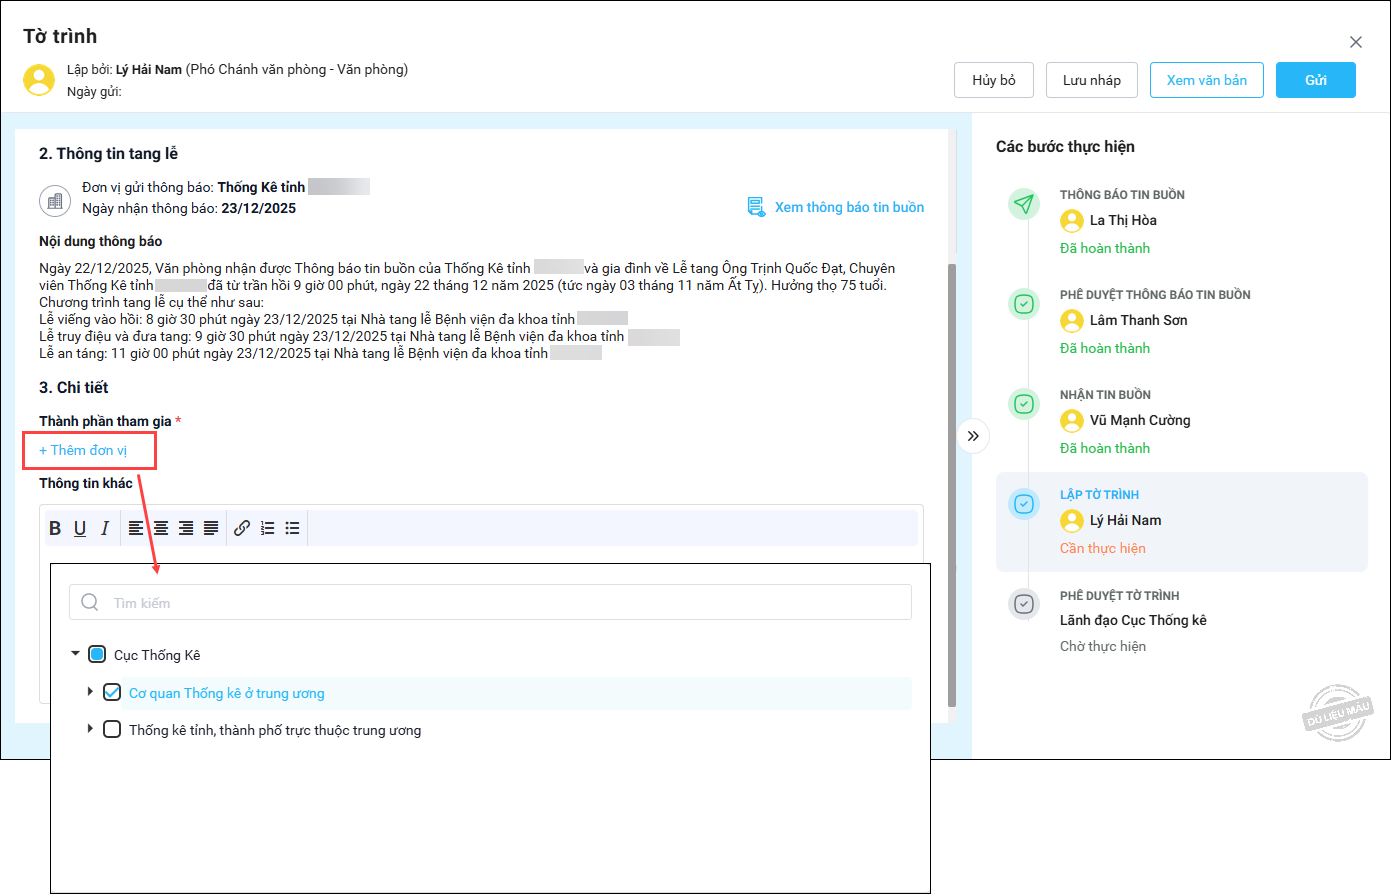Viewport: 1391px width, 894px height.
Task: Uncheck Cơ quan Thống kê ở trung ương
Action: 112,693
